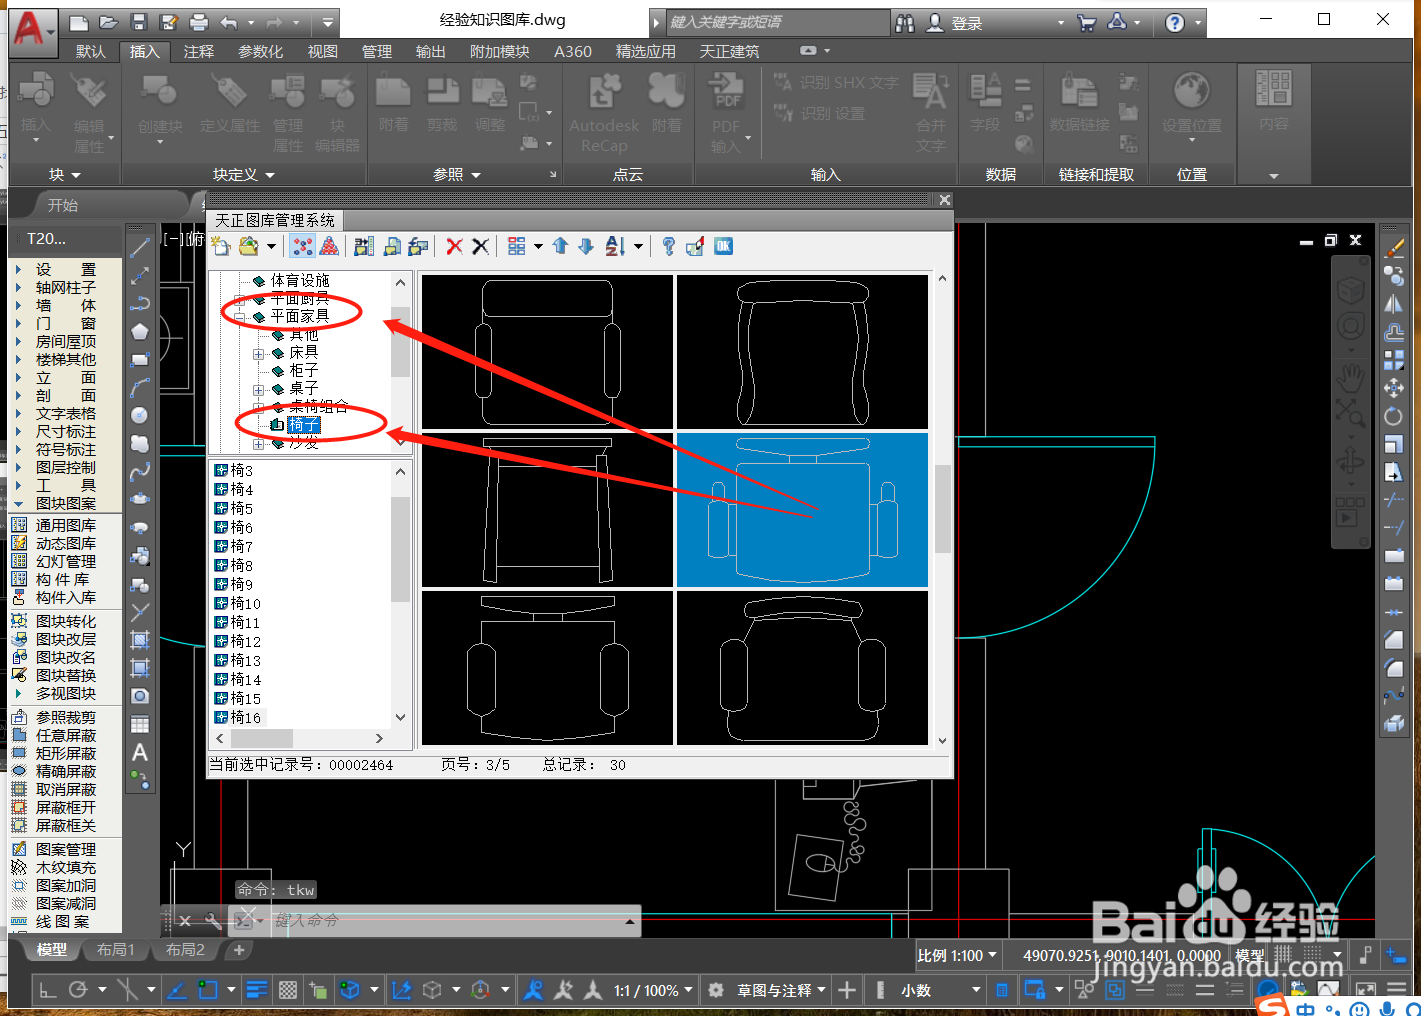Click the blue up arrow (previous page) icon
This screenshot has width=1421, height=1016.
coord(560,246)
